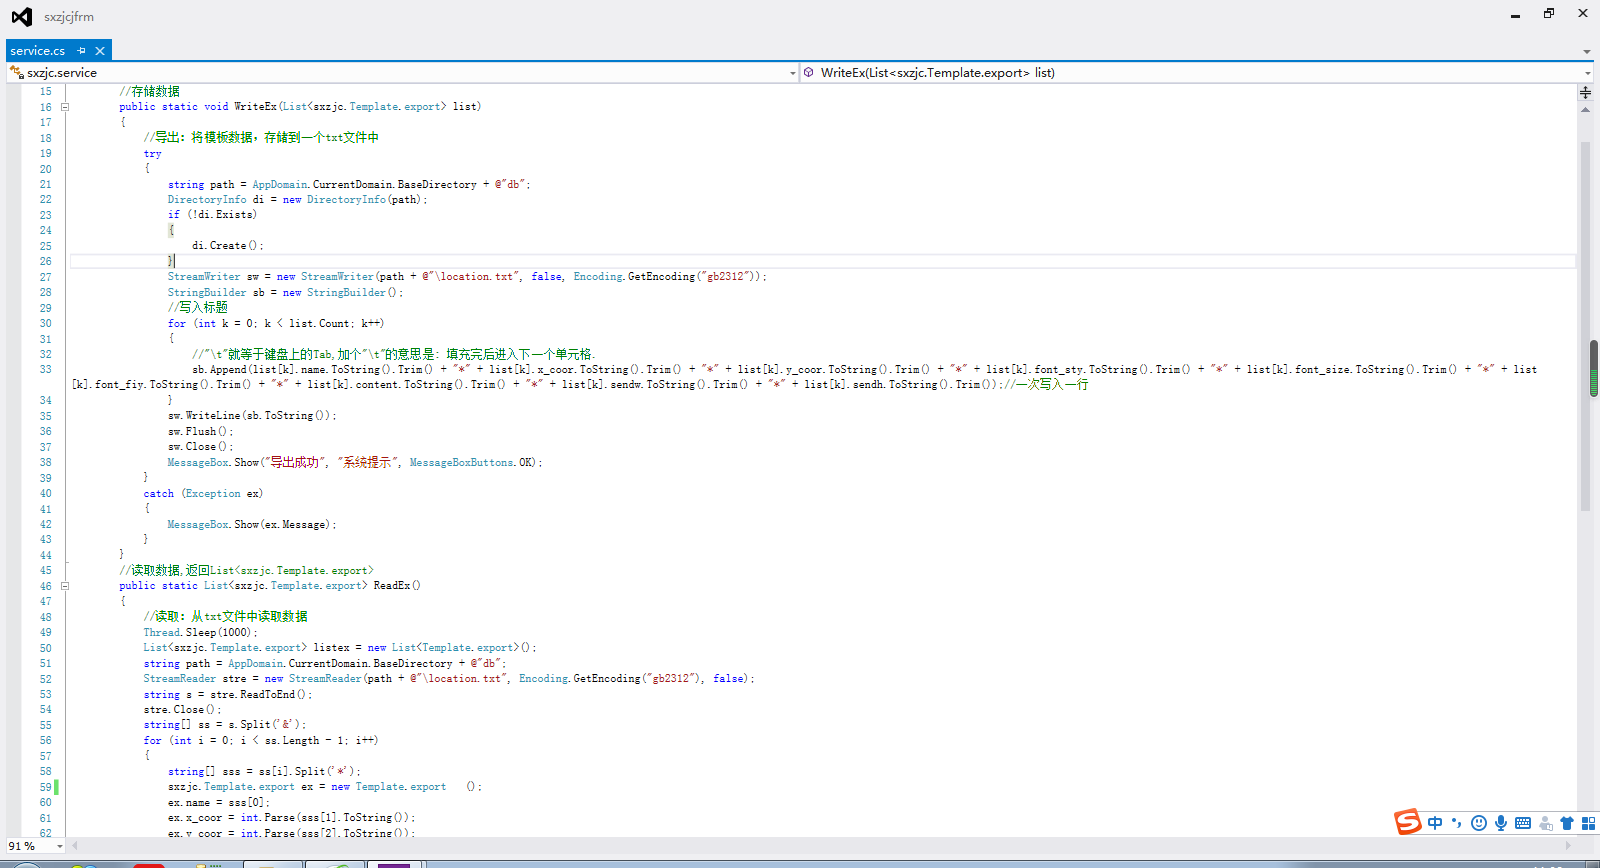
Task: Click line number 33 in the margin
Action: 45,370
